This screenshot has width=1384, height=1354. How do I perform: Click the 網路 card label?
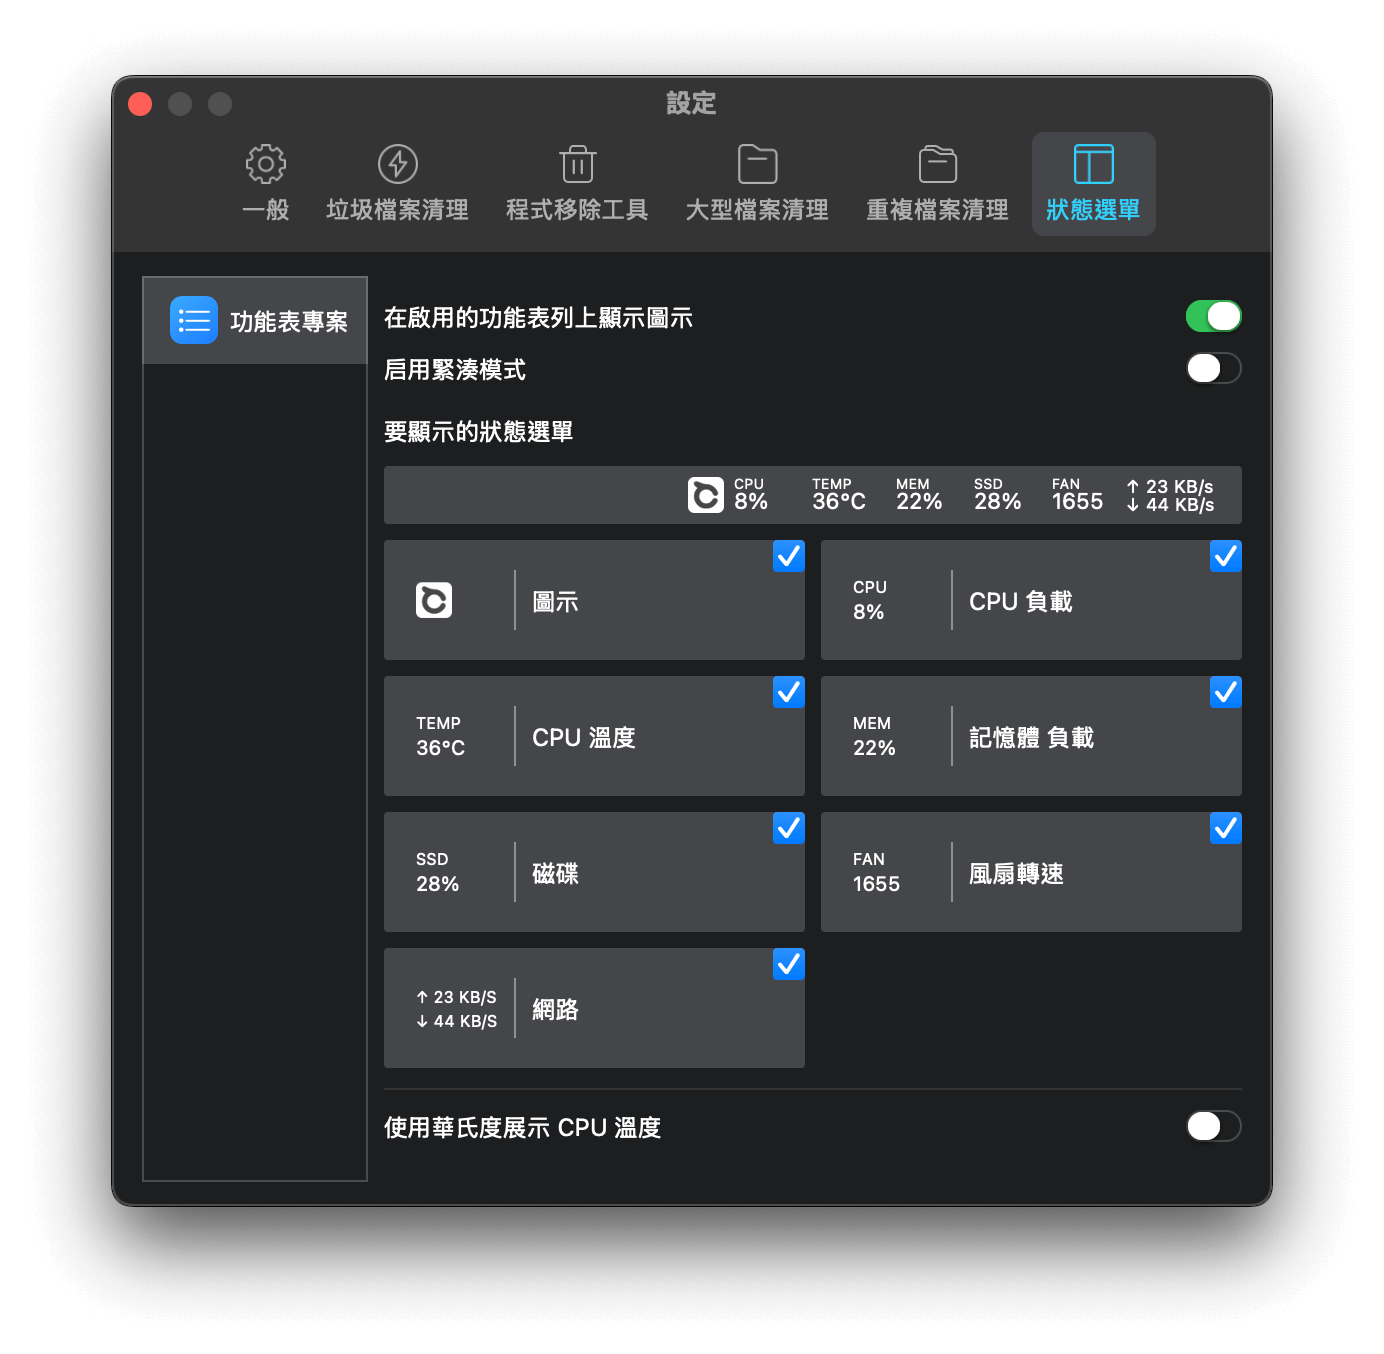tap(555, 1010)
